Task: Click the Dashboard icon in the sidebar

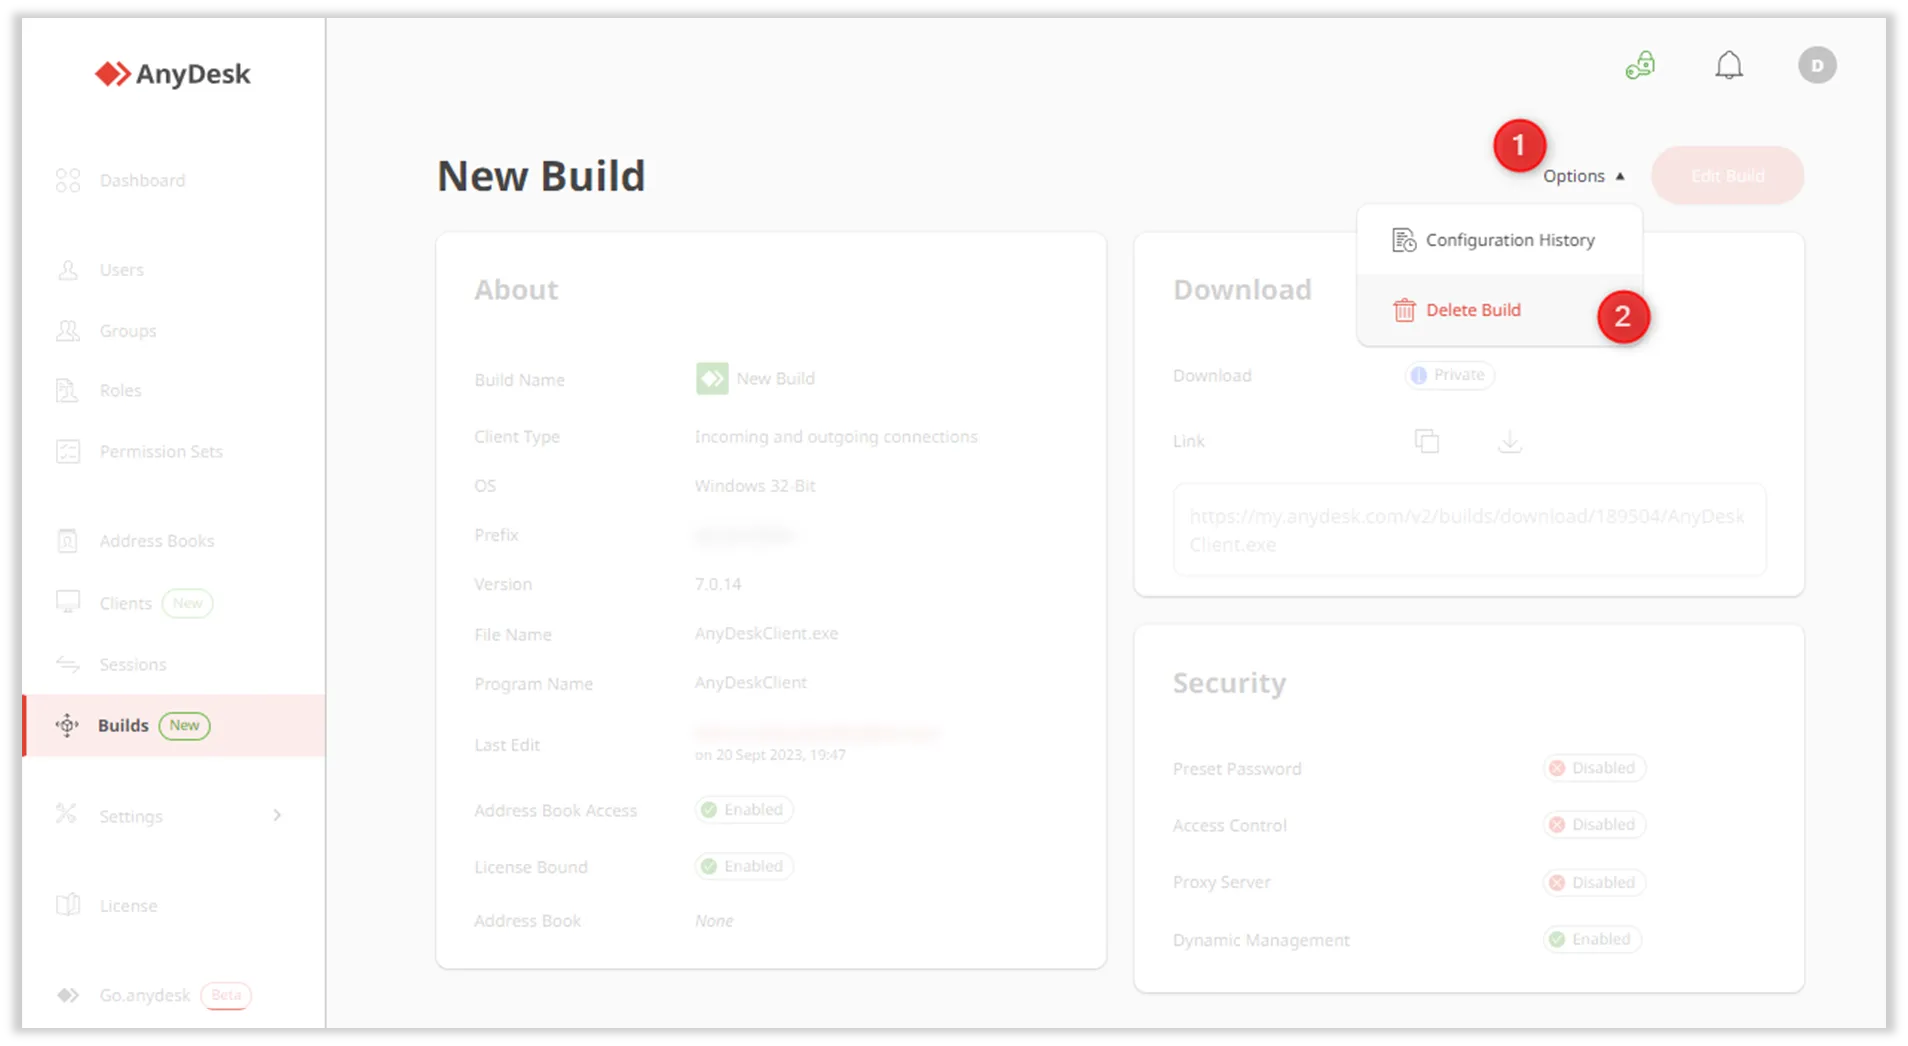Action: [68, 180]
